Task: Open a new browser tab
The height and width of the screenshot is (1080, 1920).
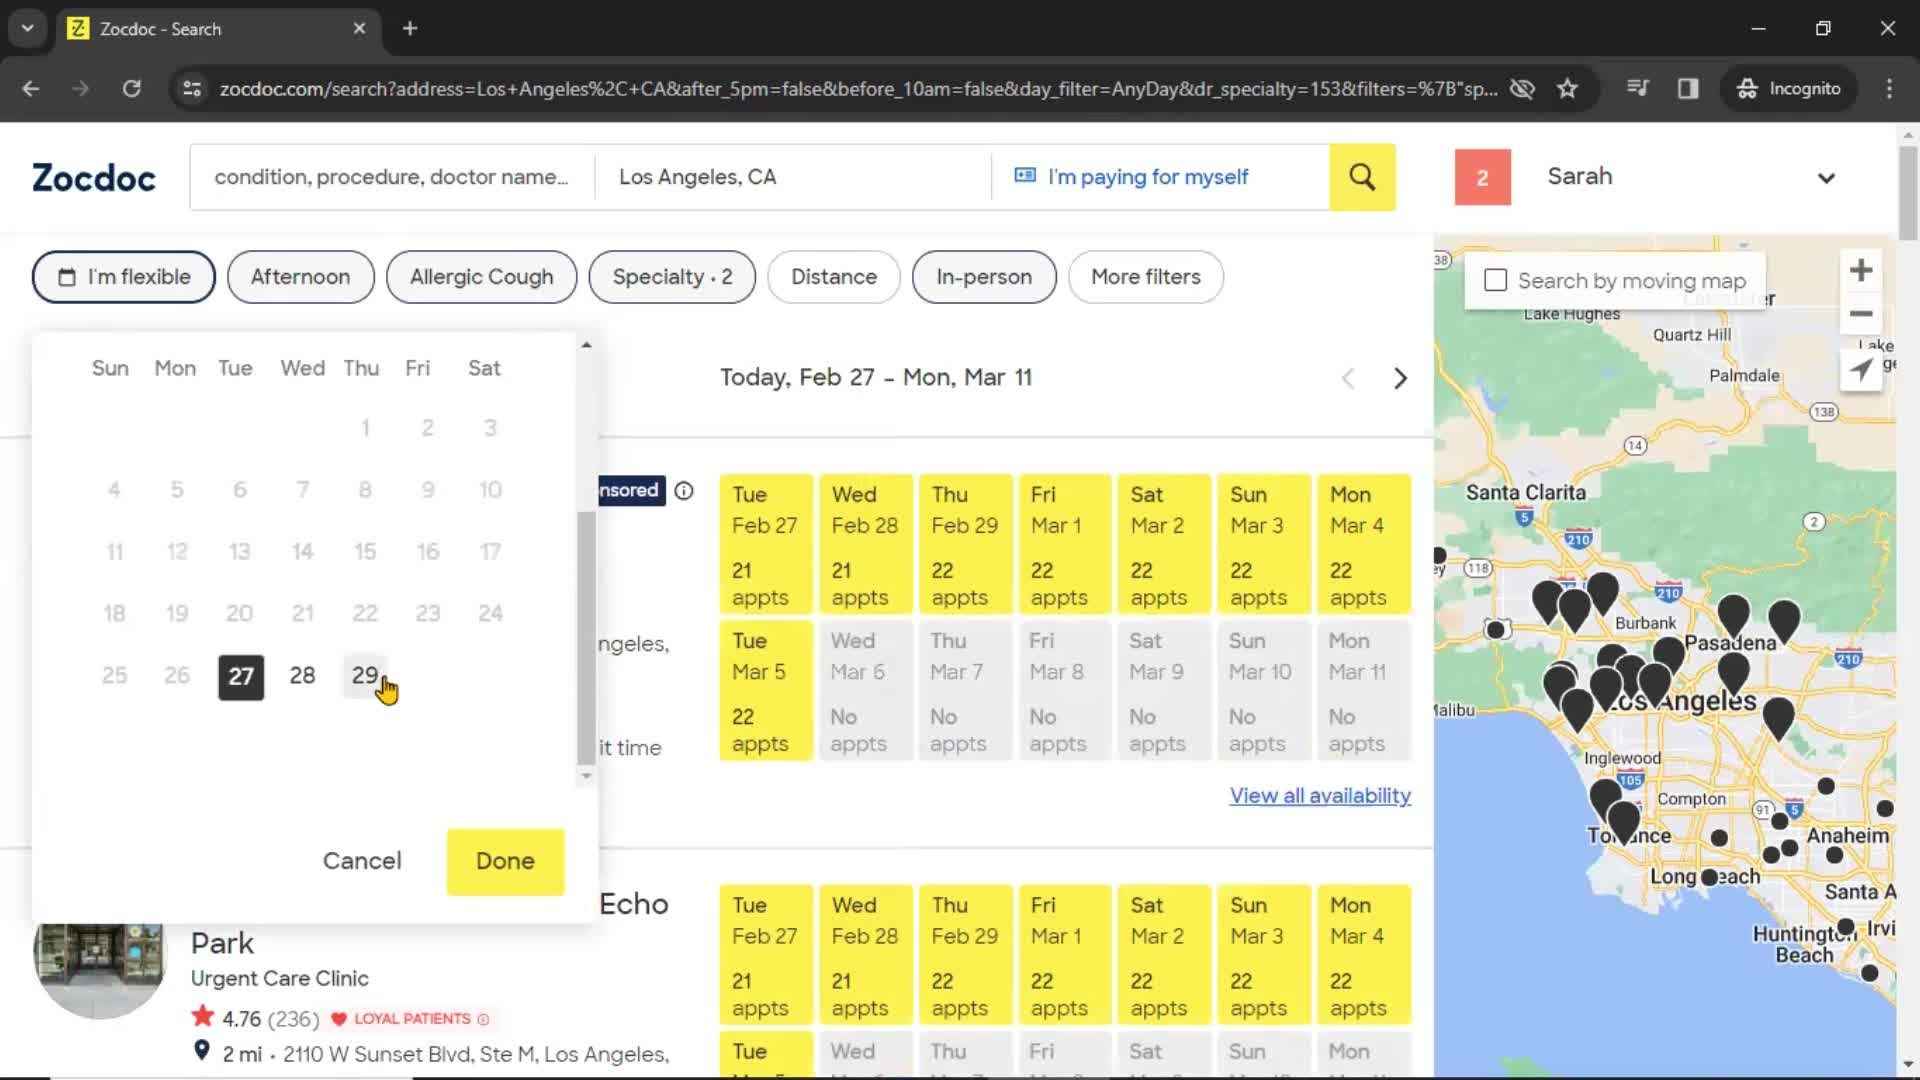Action: [x=410, y=29]
